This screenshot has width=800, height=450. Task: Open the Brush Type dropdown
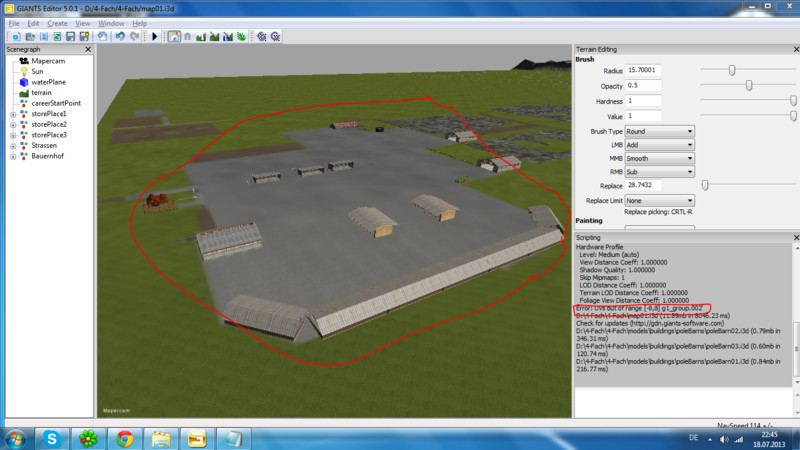pos(659,132)
